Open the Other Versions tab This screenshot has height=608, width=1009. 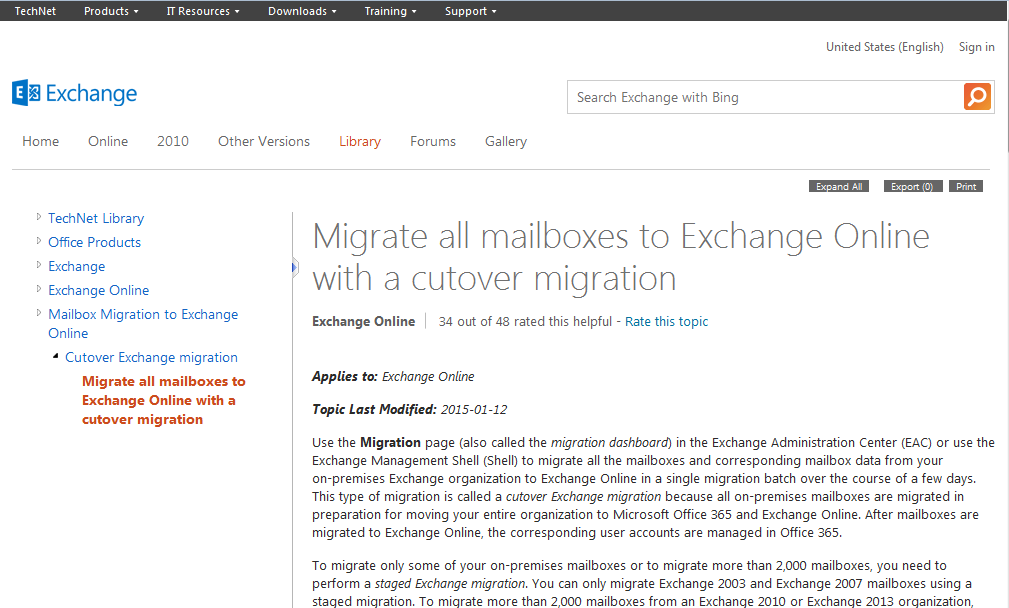(264, 142)
